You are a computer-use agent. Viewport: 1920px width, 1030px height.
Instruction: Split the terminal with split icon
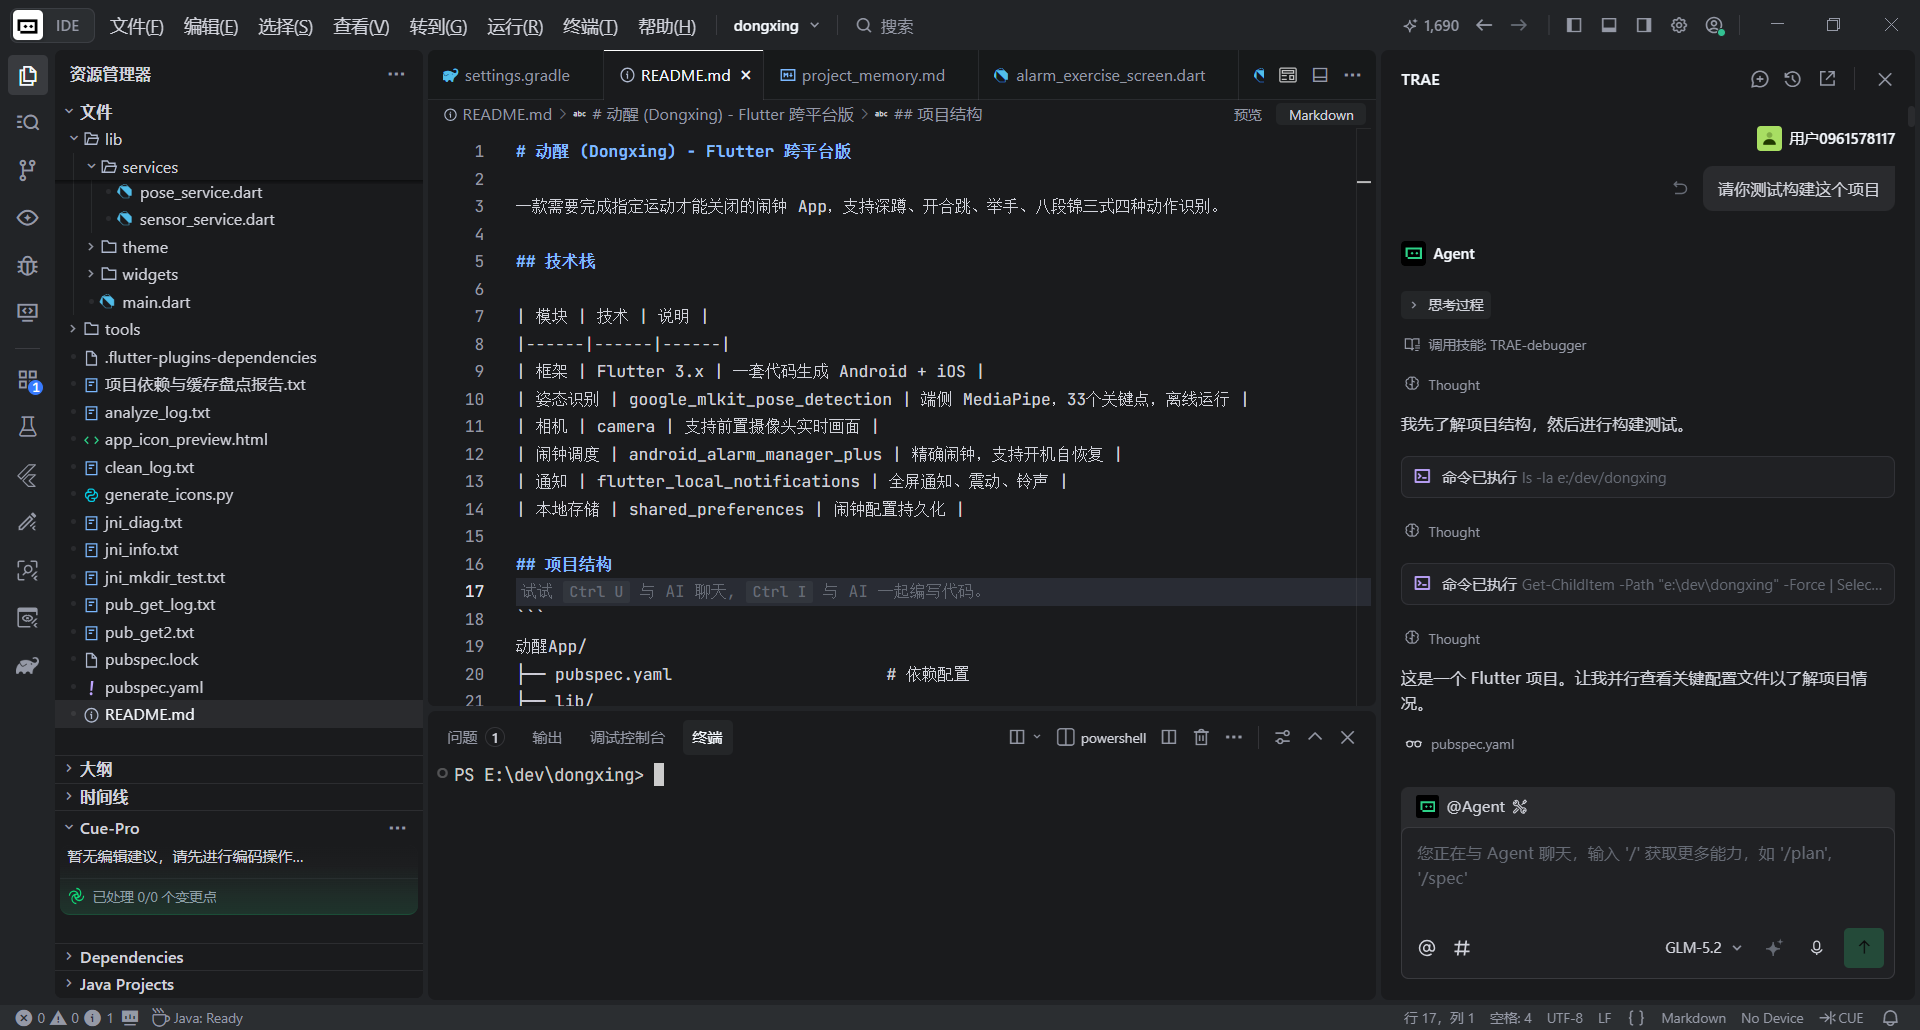coord(1168,737)
